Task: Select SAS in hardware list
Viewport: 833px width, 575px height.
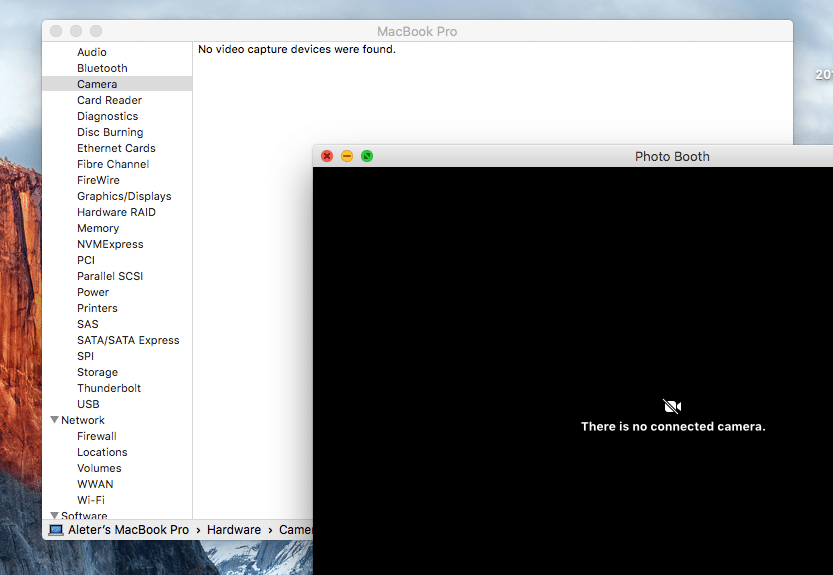Action: pyautogui.click(x=88, y=324)
